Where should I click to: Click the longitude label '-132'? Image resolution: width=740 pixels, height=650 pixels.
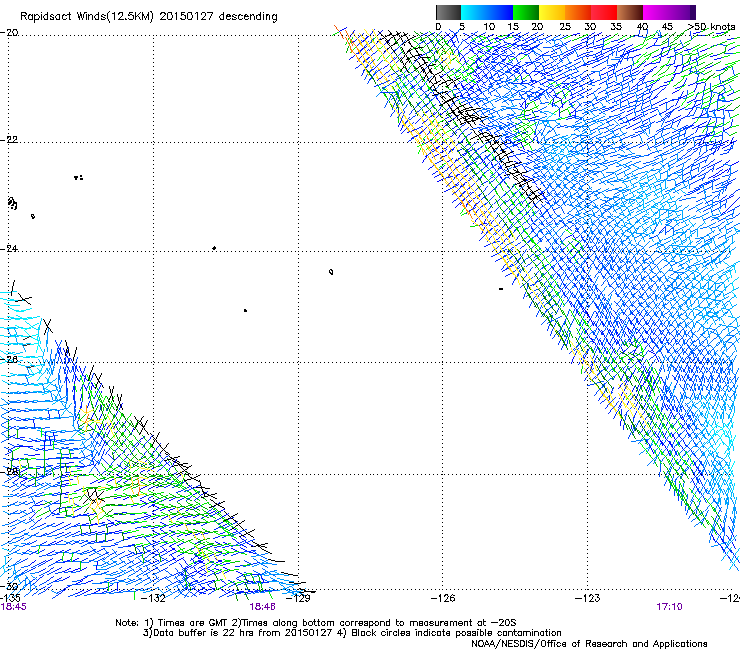154,598
